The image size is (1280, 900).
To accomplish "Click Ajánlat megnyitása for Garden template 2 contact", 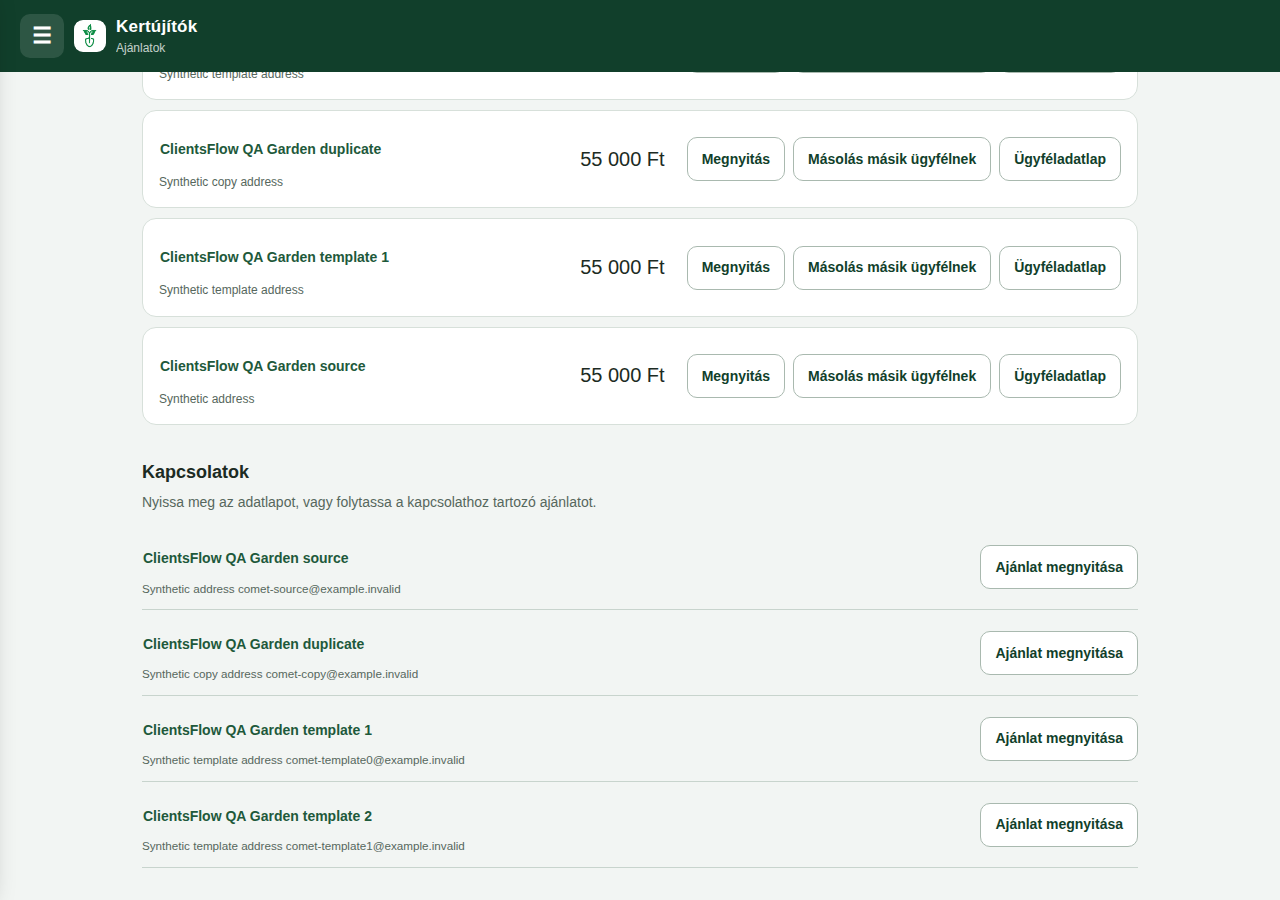I will (1059, 825).
